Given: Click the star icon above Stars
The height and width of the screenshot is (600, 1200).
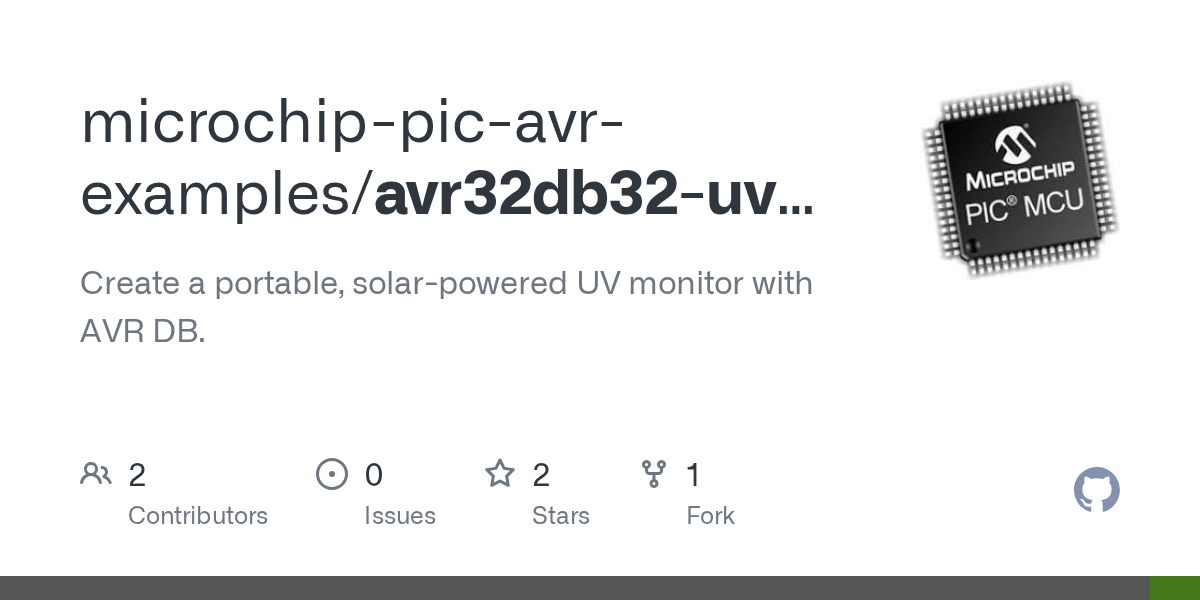Looking at the screenshot, I should [x=499, y=474].
